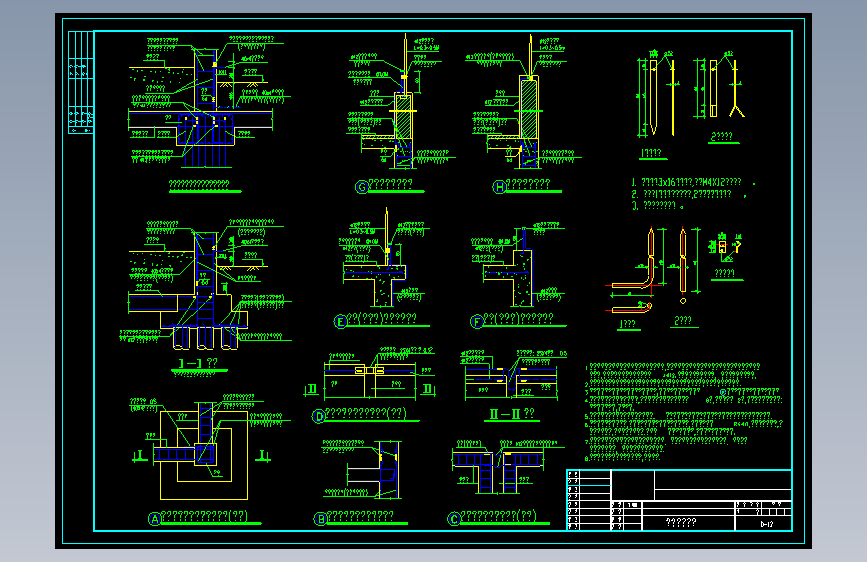867x562 pixels.
Task: Click the yellow square footing outline in detail A
Action: click(x=204, y=455)
